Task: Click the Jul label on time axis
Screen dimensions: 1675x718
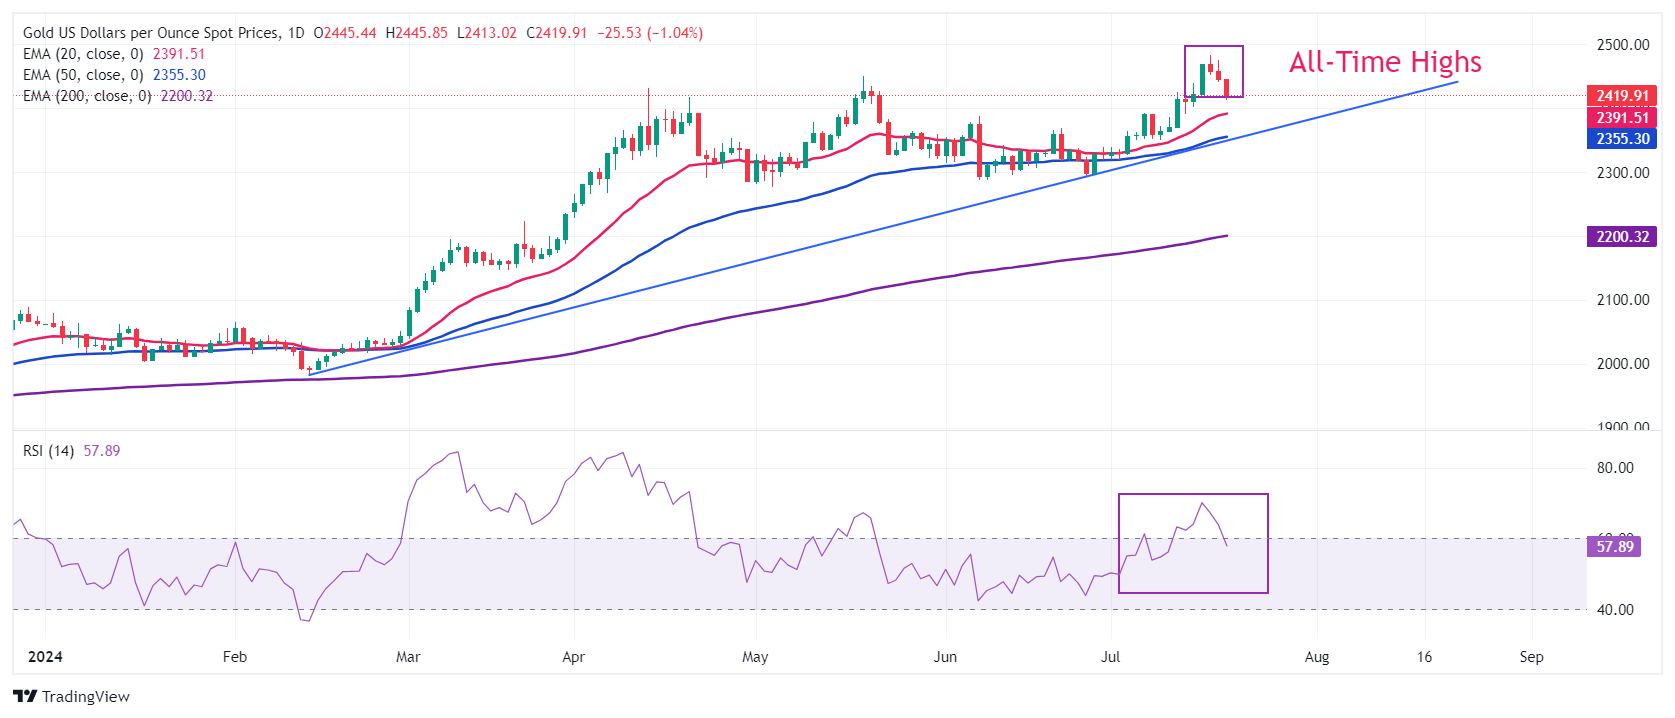Action: [x=1110, y=657]
